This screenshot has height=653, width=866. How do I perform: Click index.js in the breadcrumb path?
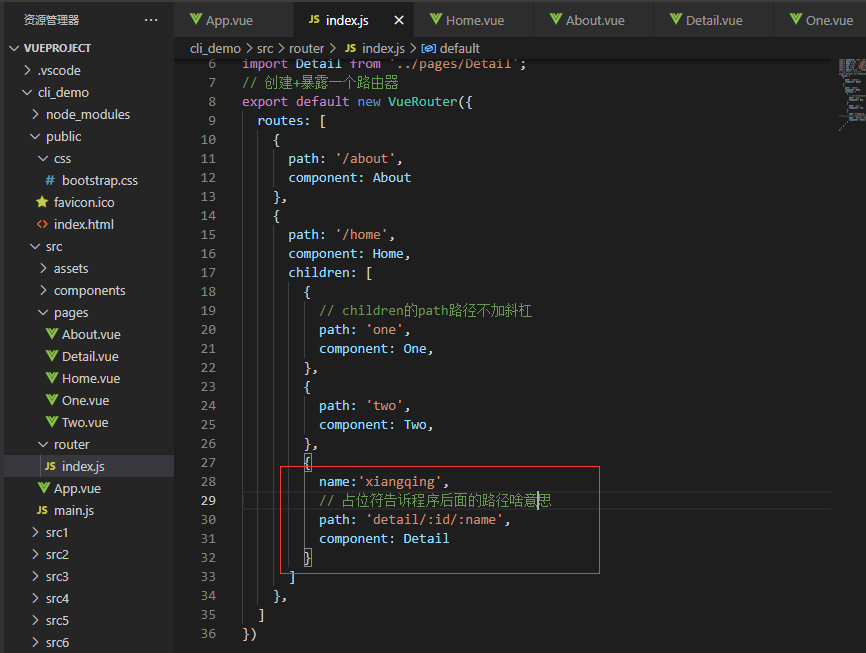coord(383,49)
